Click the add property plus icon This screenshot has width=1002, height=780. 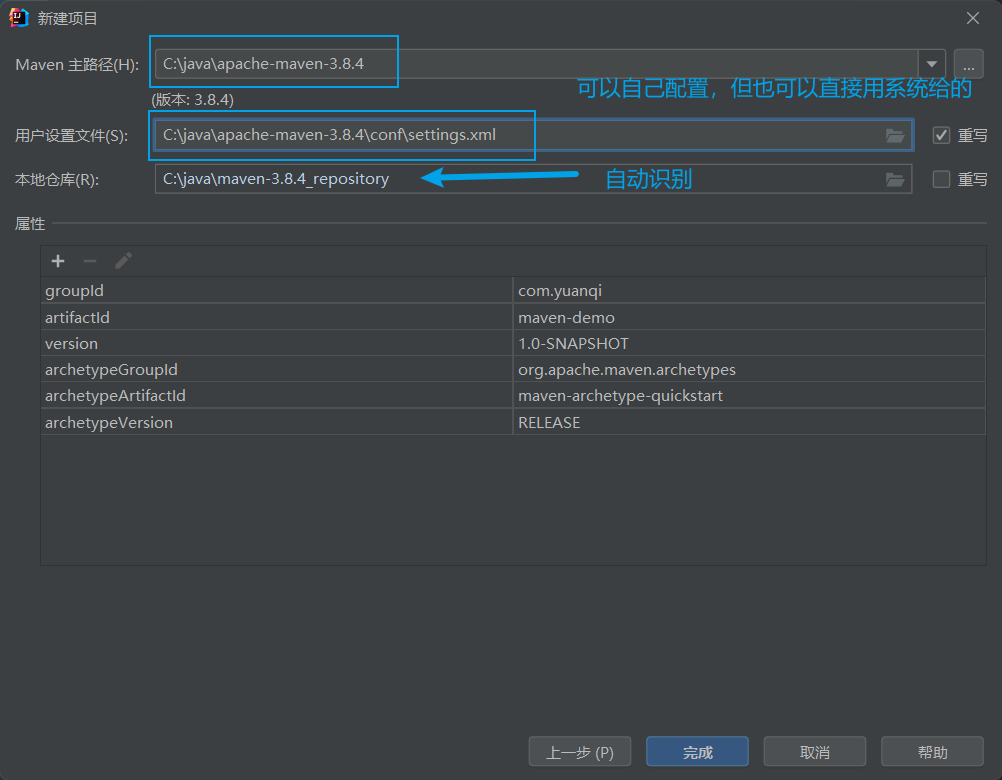point(58,261)
